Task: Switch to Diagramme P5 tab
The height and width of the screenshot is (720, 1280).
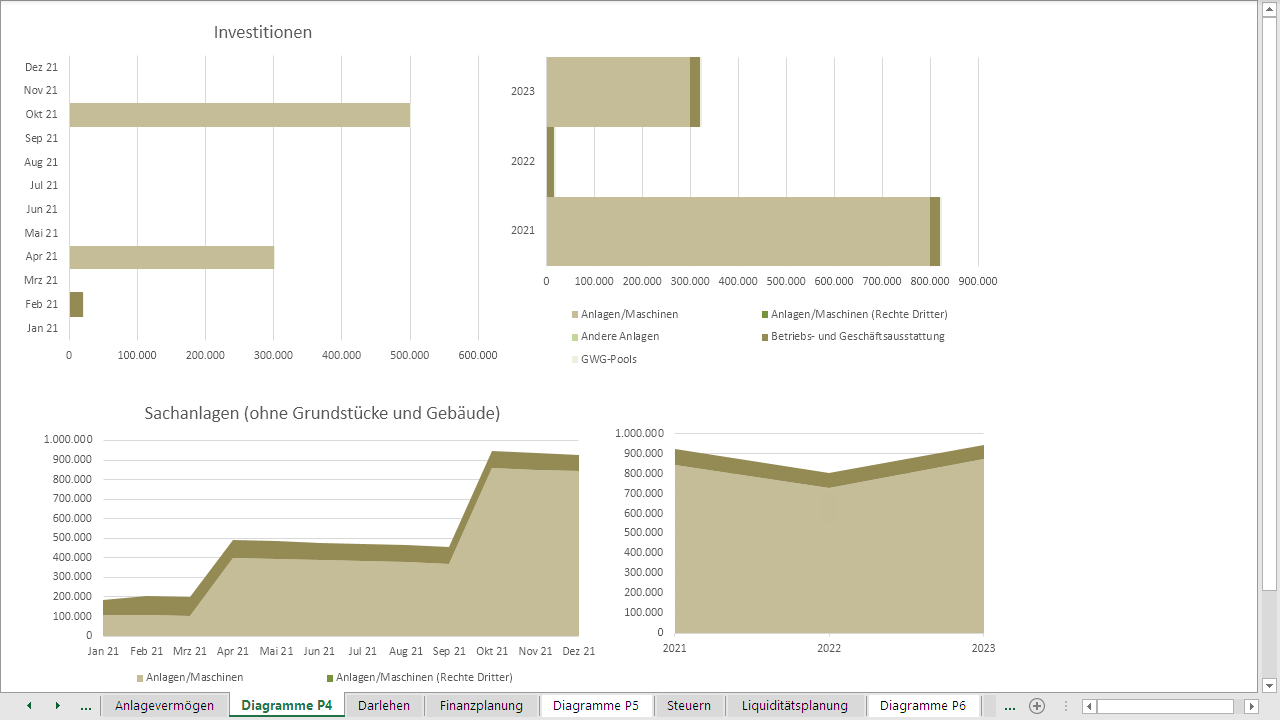Action: (x=596, y=706)
